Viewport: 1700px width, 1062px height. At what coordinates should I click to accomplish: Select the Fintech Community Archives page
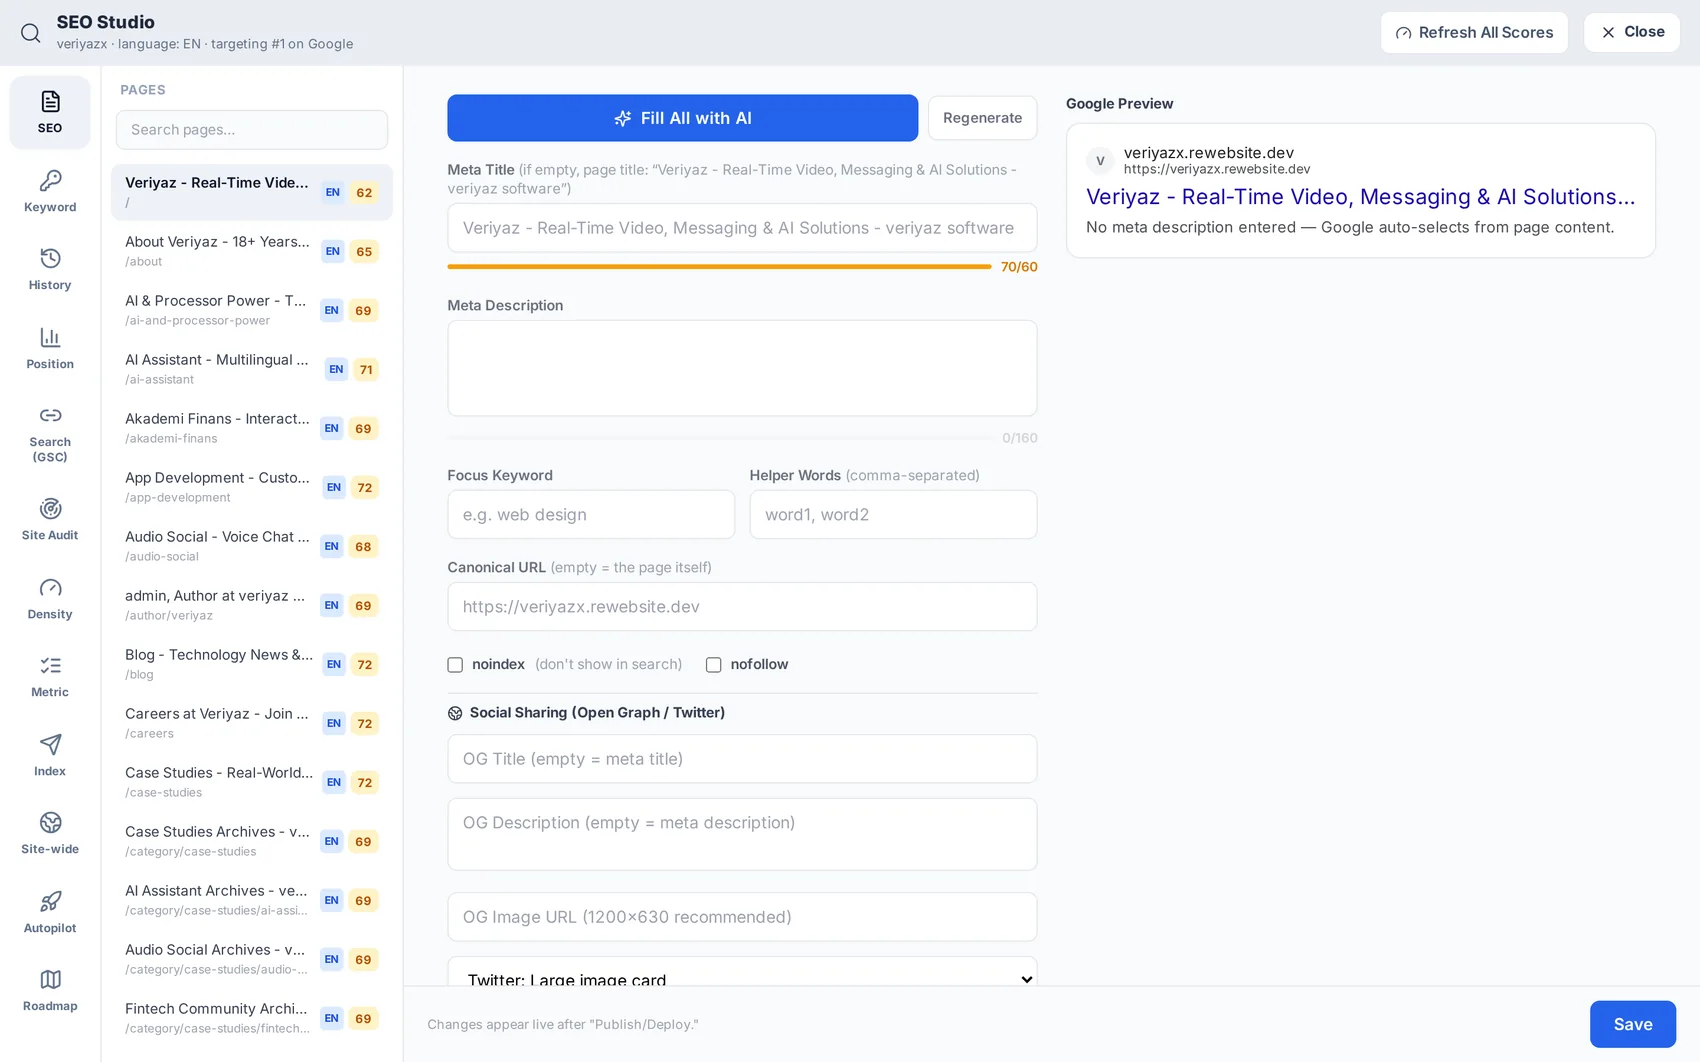[252, 1018]
